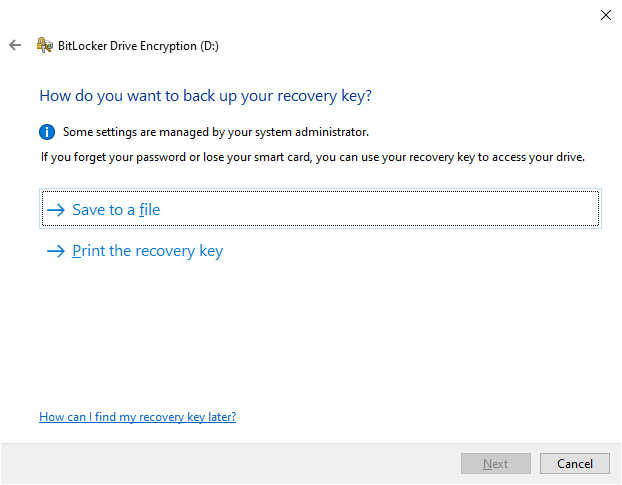Click the arrow icon beside Save to a file

tap(56, 210)
